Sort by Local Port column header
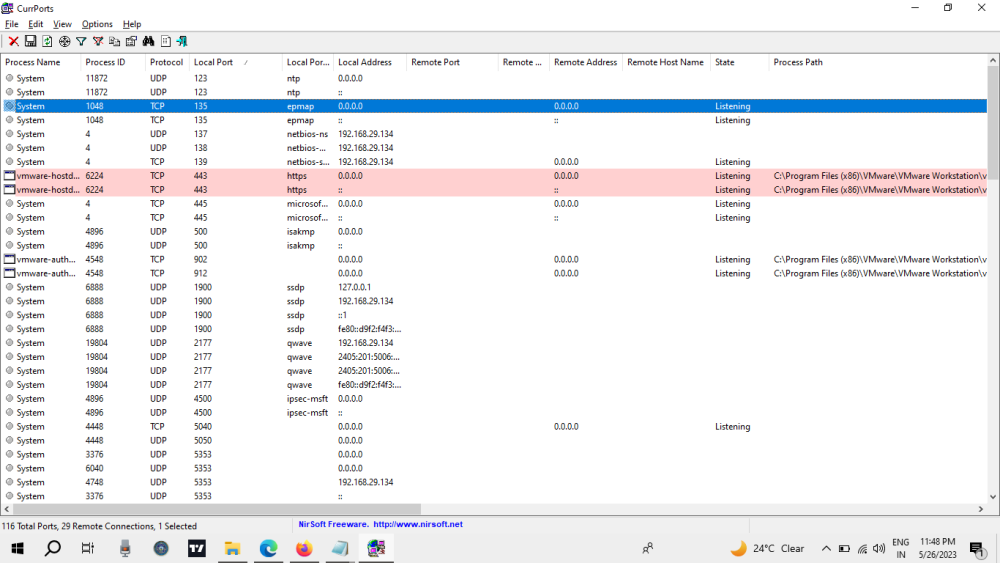The image size is (1000, 563). (x=214, y=62)
